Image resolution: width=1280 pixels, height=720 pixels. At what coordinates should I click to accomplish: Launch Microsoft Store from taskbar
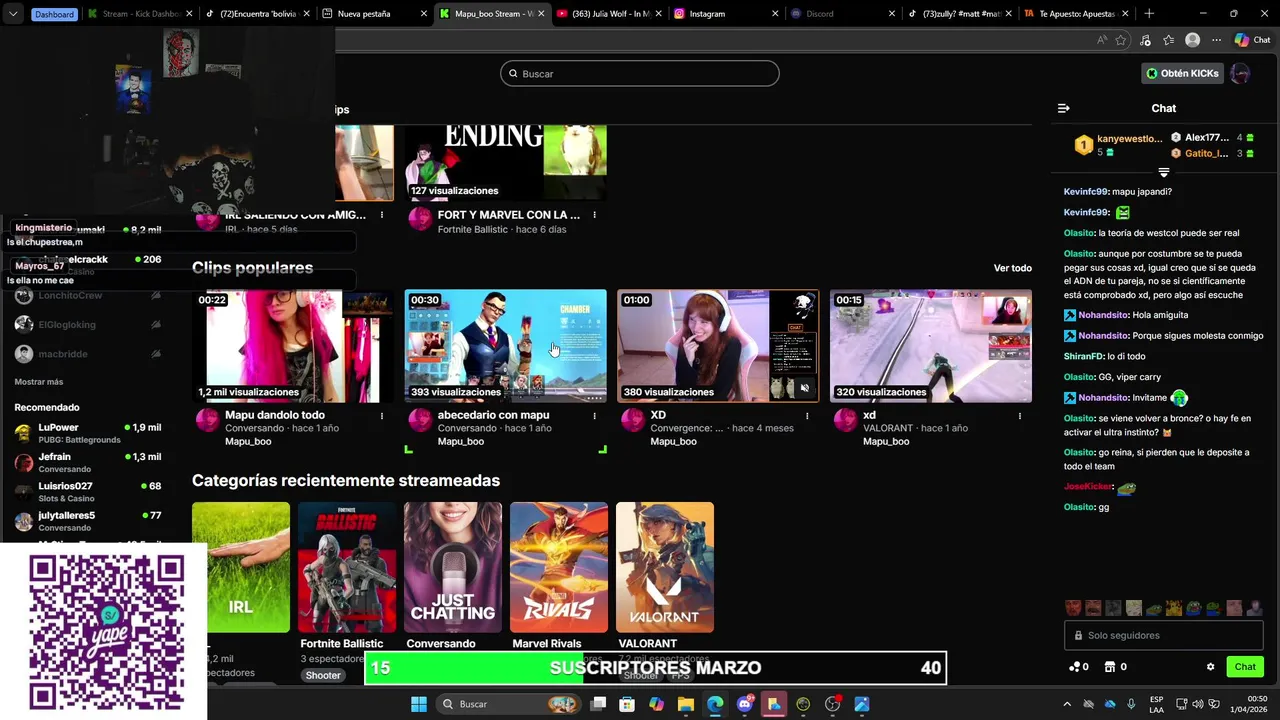point(627,704)
